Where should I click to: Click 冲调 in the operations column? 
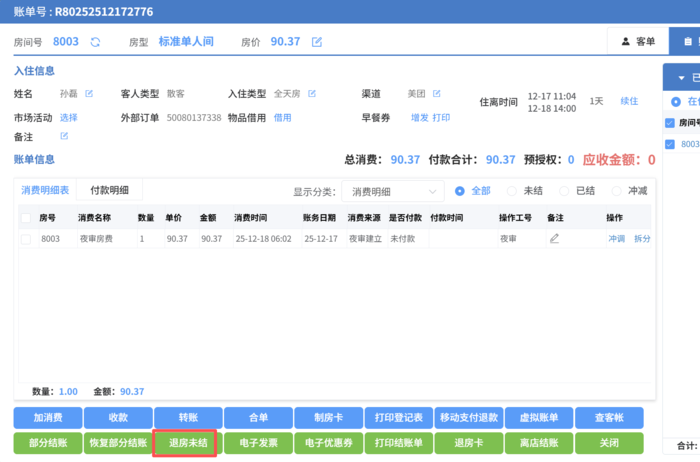(616, 239)
